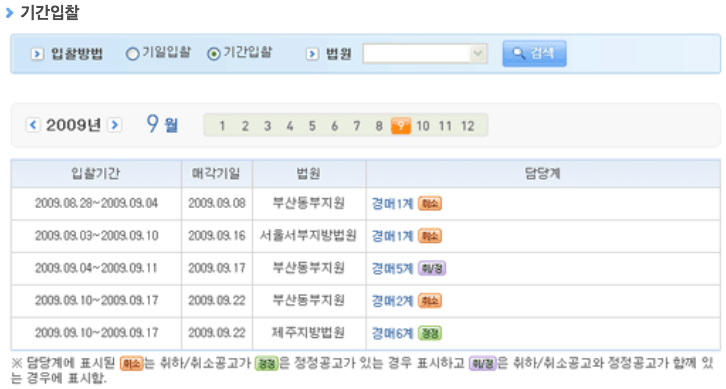Click 취소 badge next to 경매2계
This screenshot has width=726, height=389.
tap(430, 301)
